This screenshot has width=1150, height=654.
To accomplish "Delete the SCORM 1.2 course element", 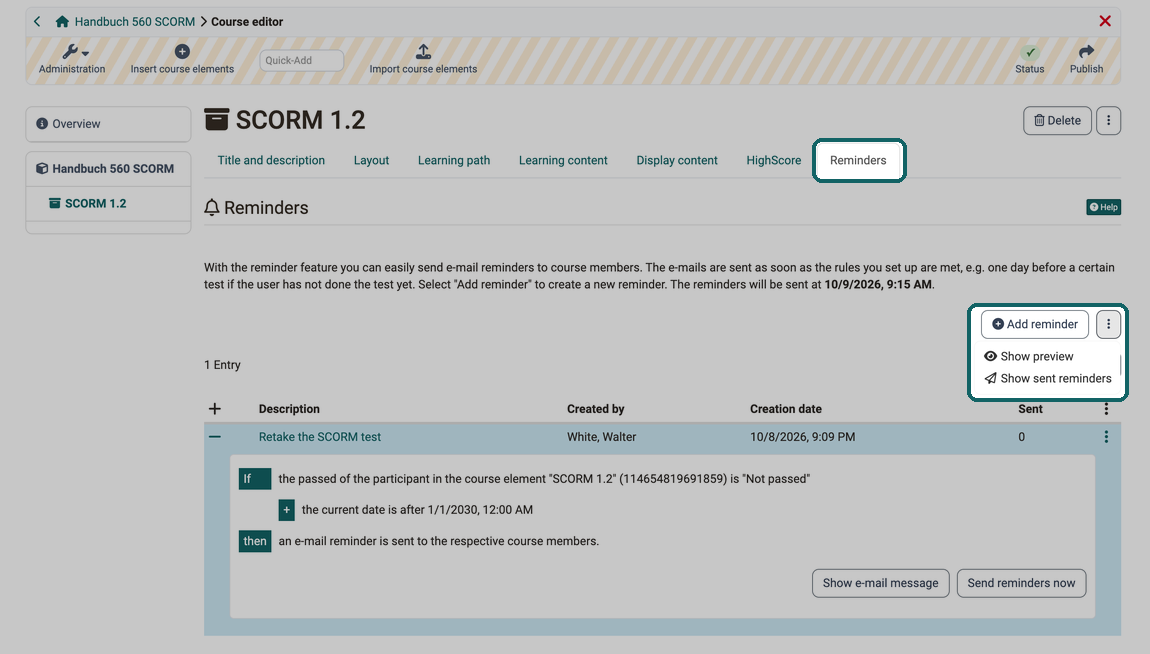I will (x=1057, y=121).
